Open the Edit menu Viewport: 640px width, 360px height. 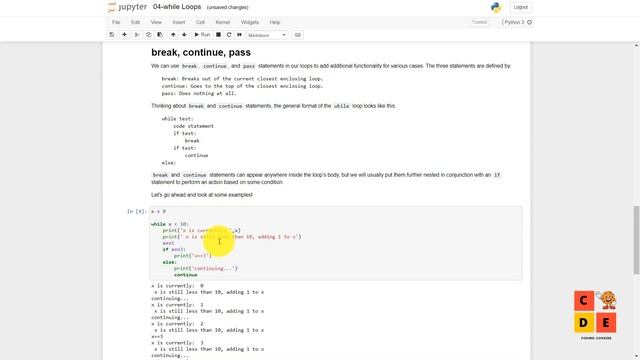point(136,22)
